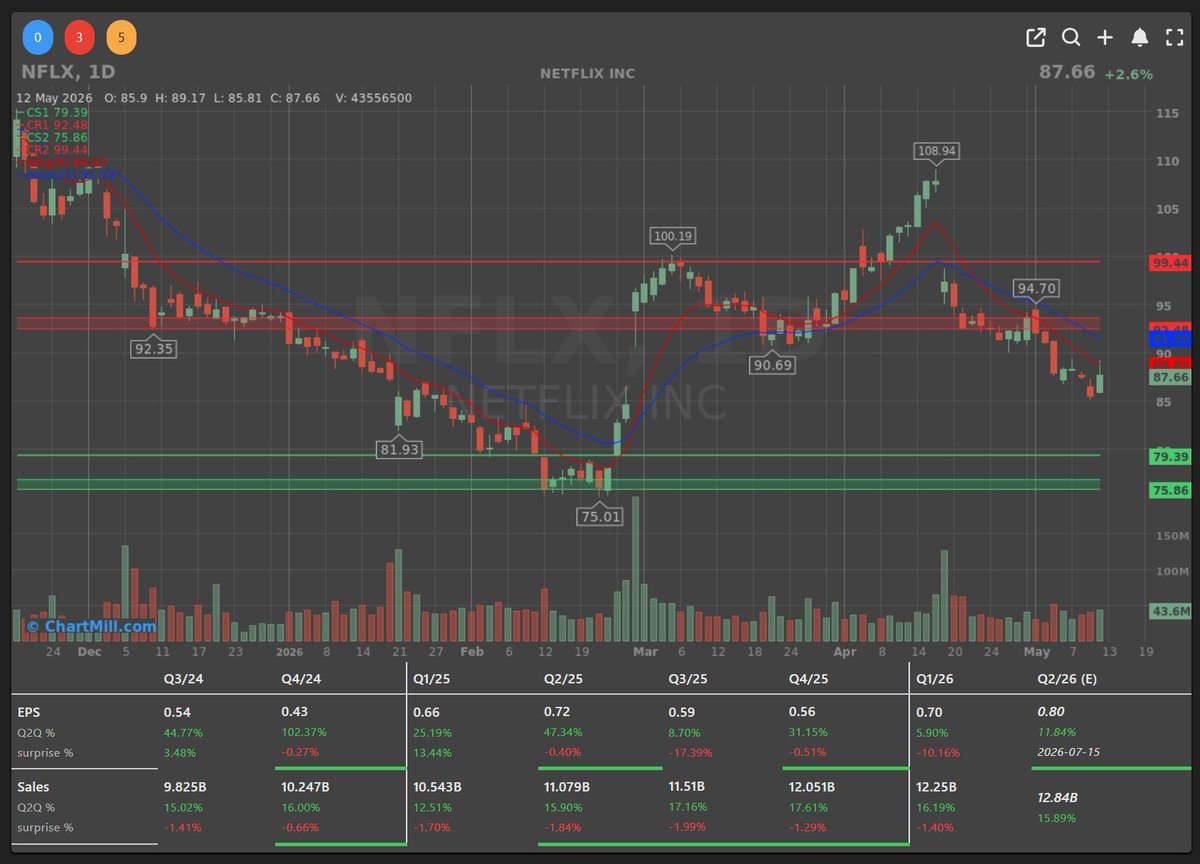Click the Q3/24 column header
This screenshot has width=1200, height=864.
[x=182, y=679]
